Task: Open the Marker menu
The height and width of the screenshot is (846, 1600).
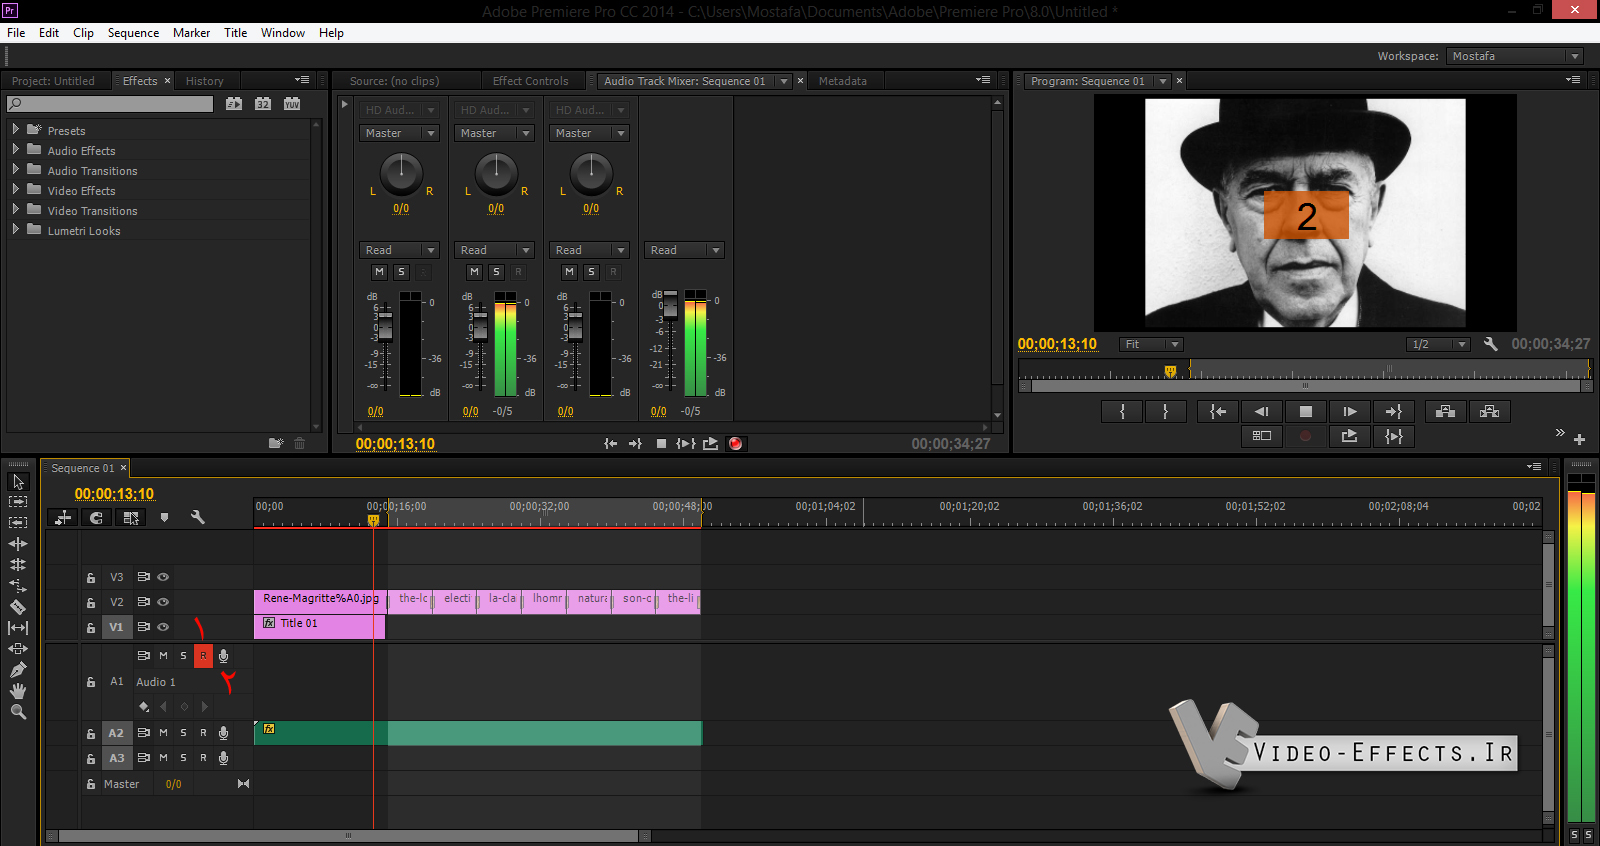Action: 191,33
